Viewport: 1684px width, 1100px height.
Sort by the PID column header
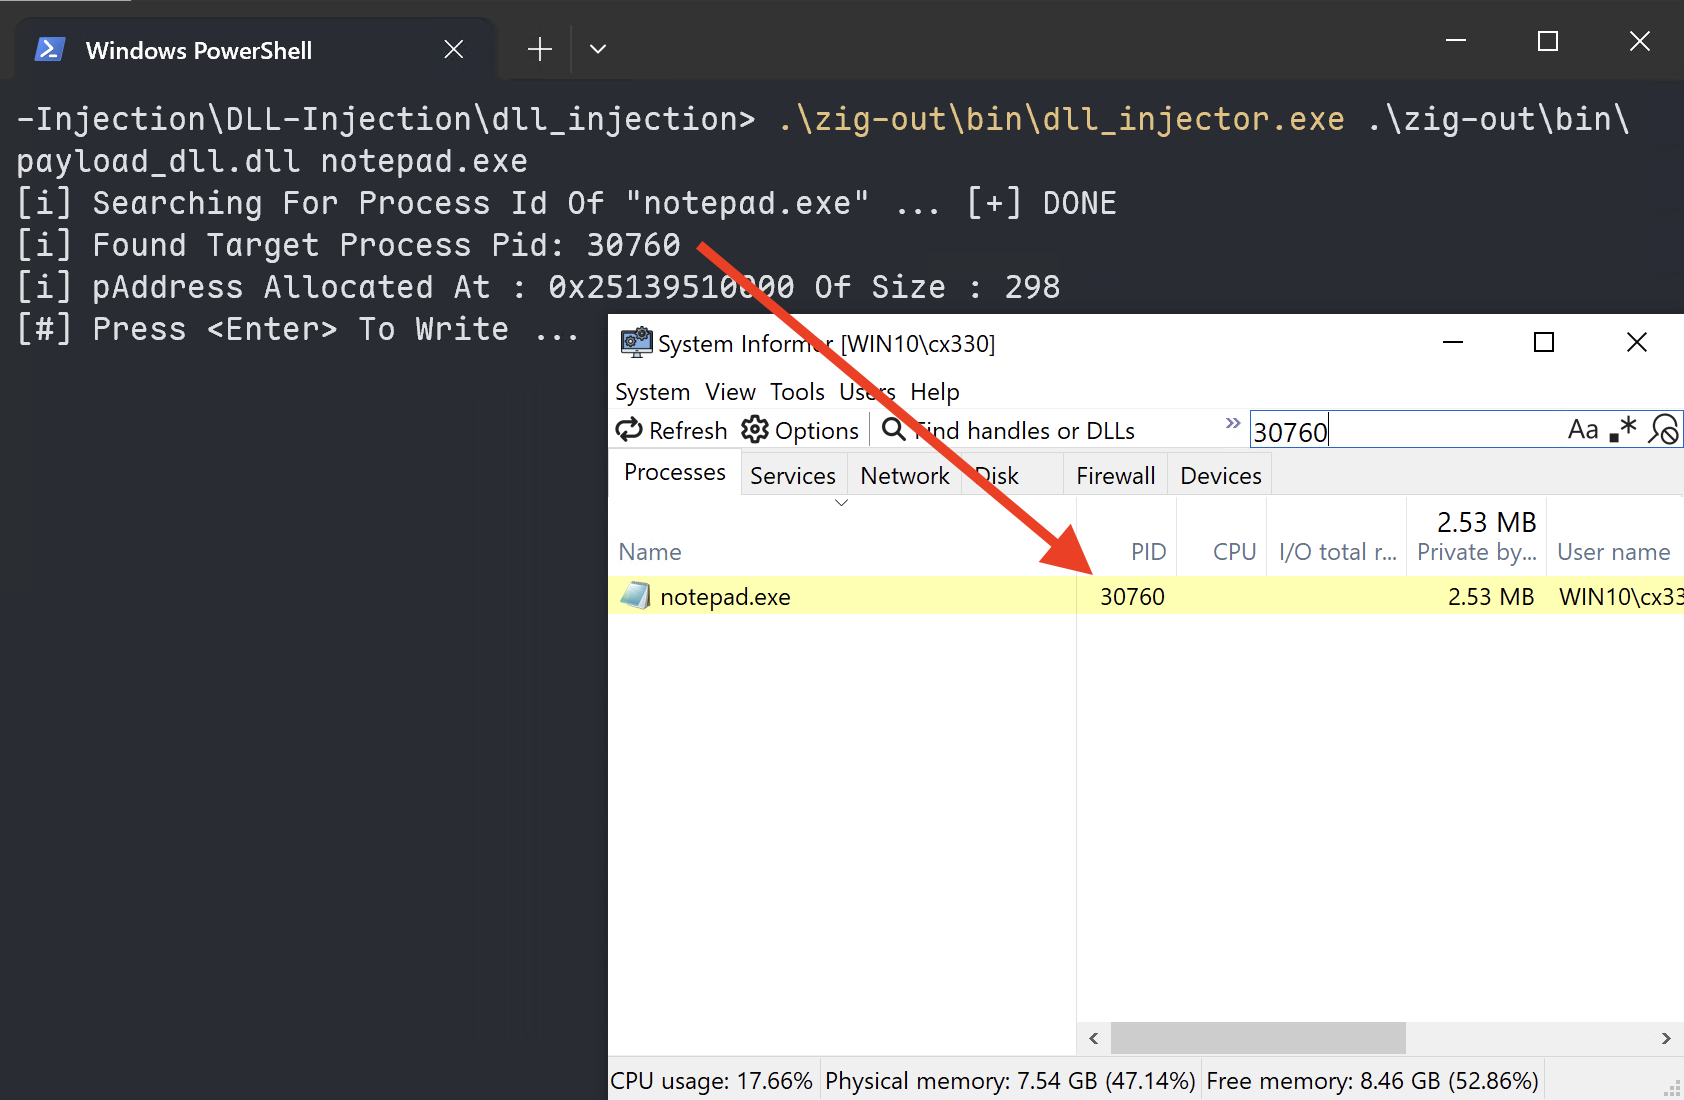1127,537
